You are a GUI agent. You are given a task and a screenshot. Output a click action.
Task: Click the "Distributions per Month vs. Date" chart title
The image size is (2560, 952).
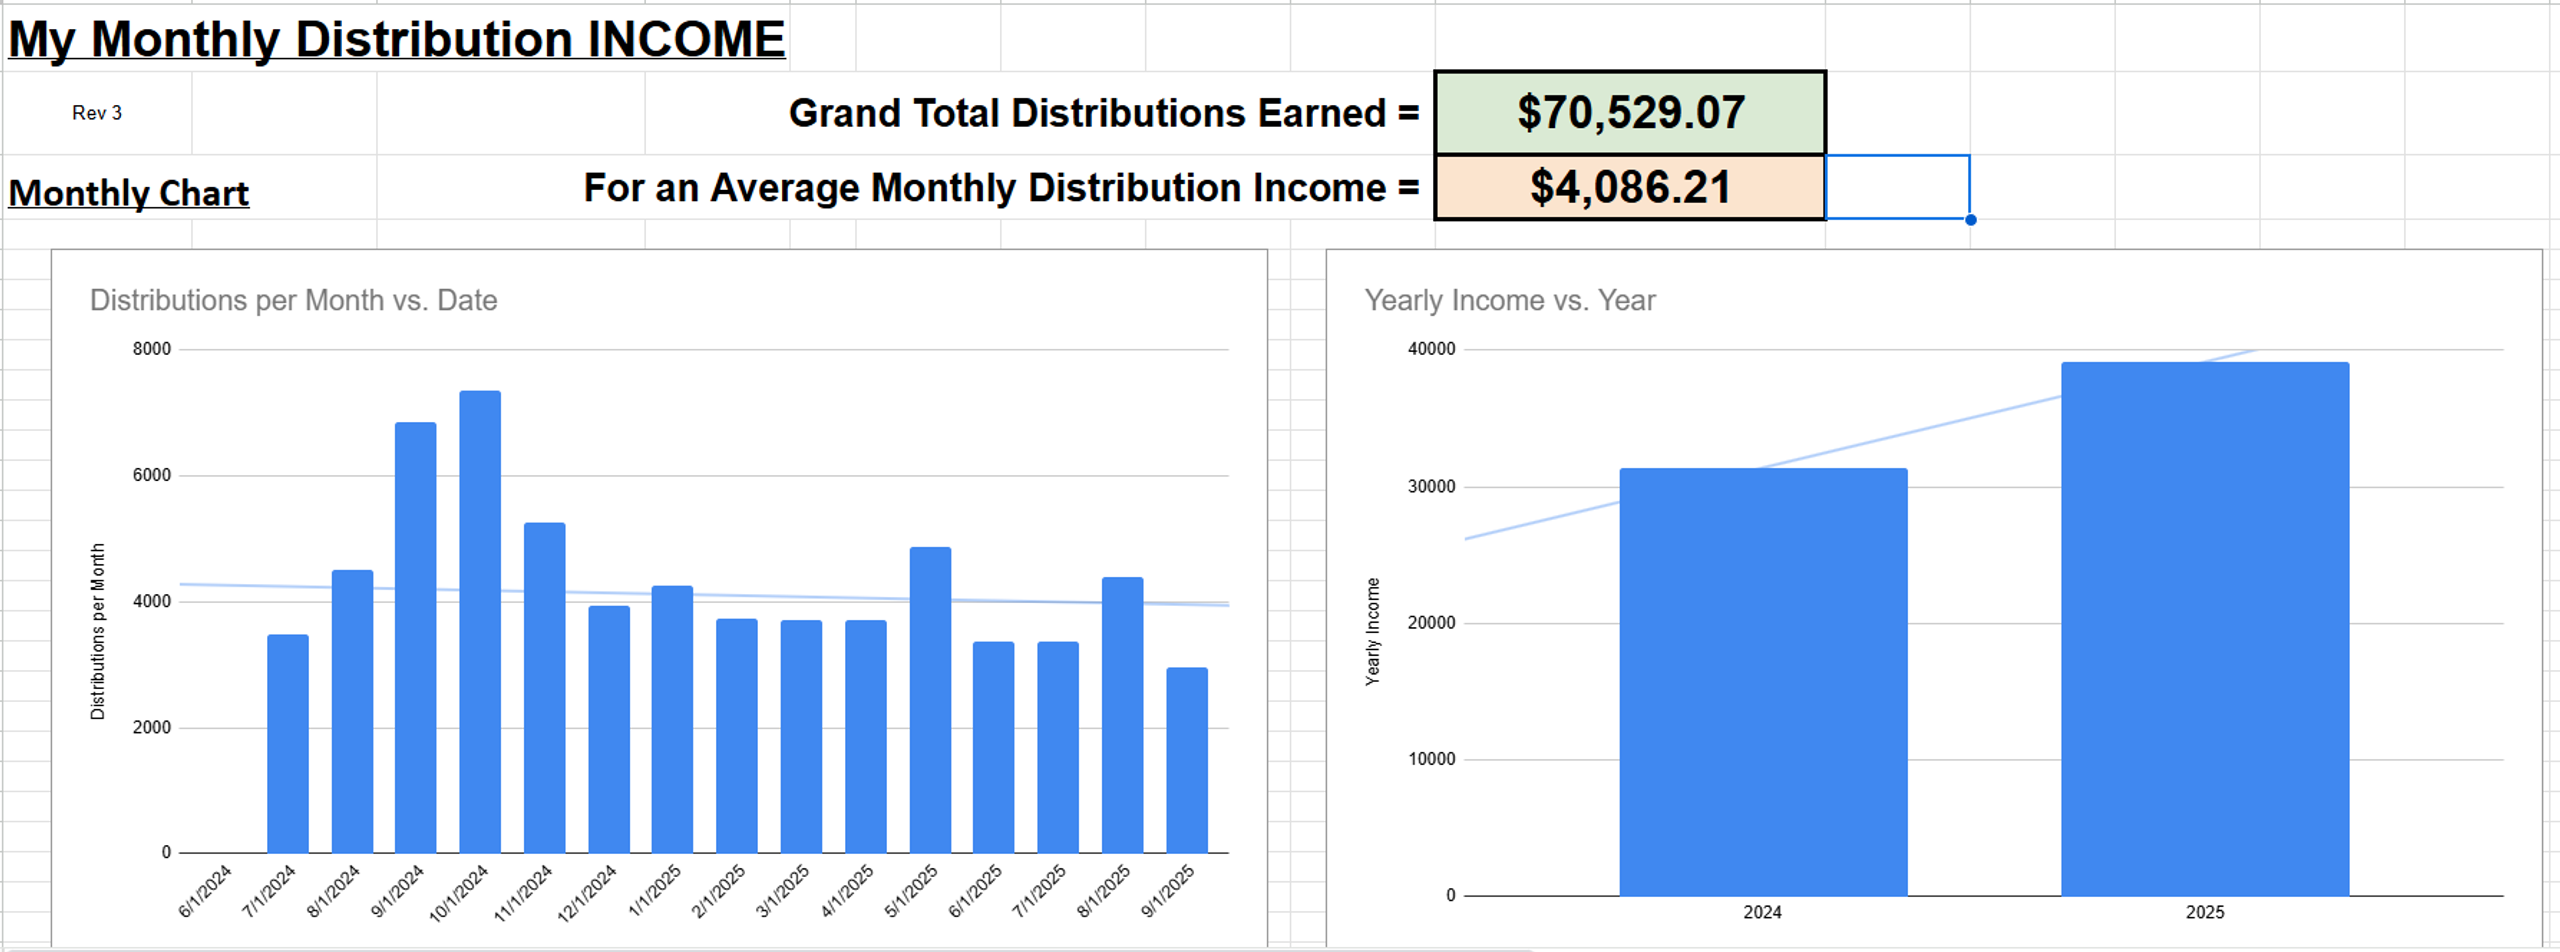293,300
